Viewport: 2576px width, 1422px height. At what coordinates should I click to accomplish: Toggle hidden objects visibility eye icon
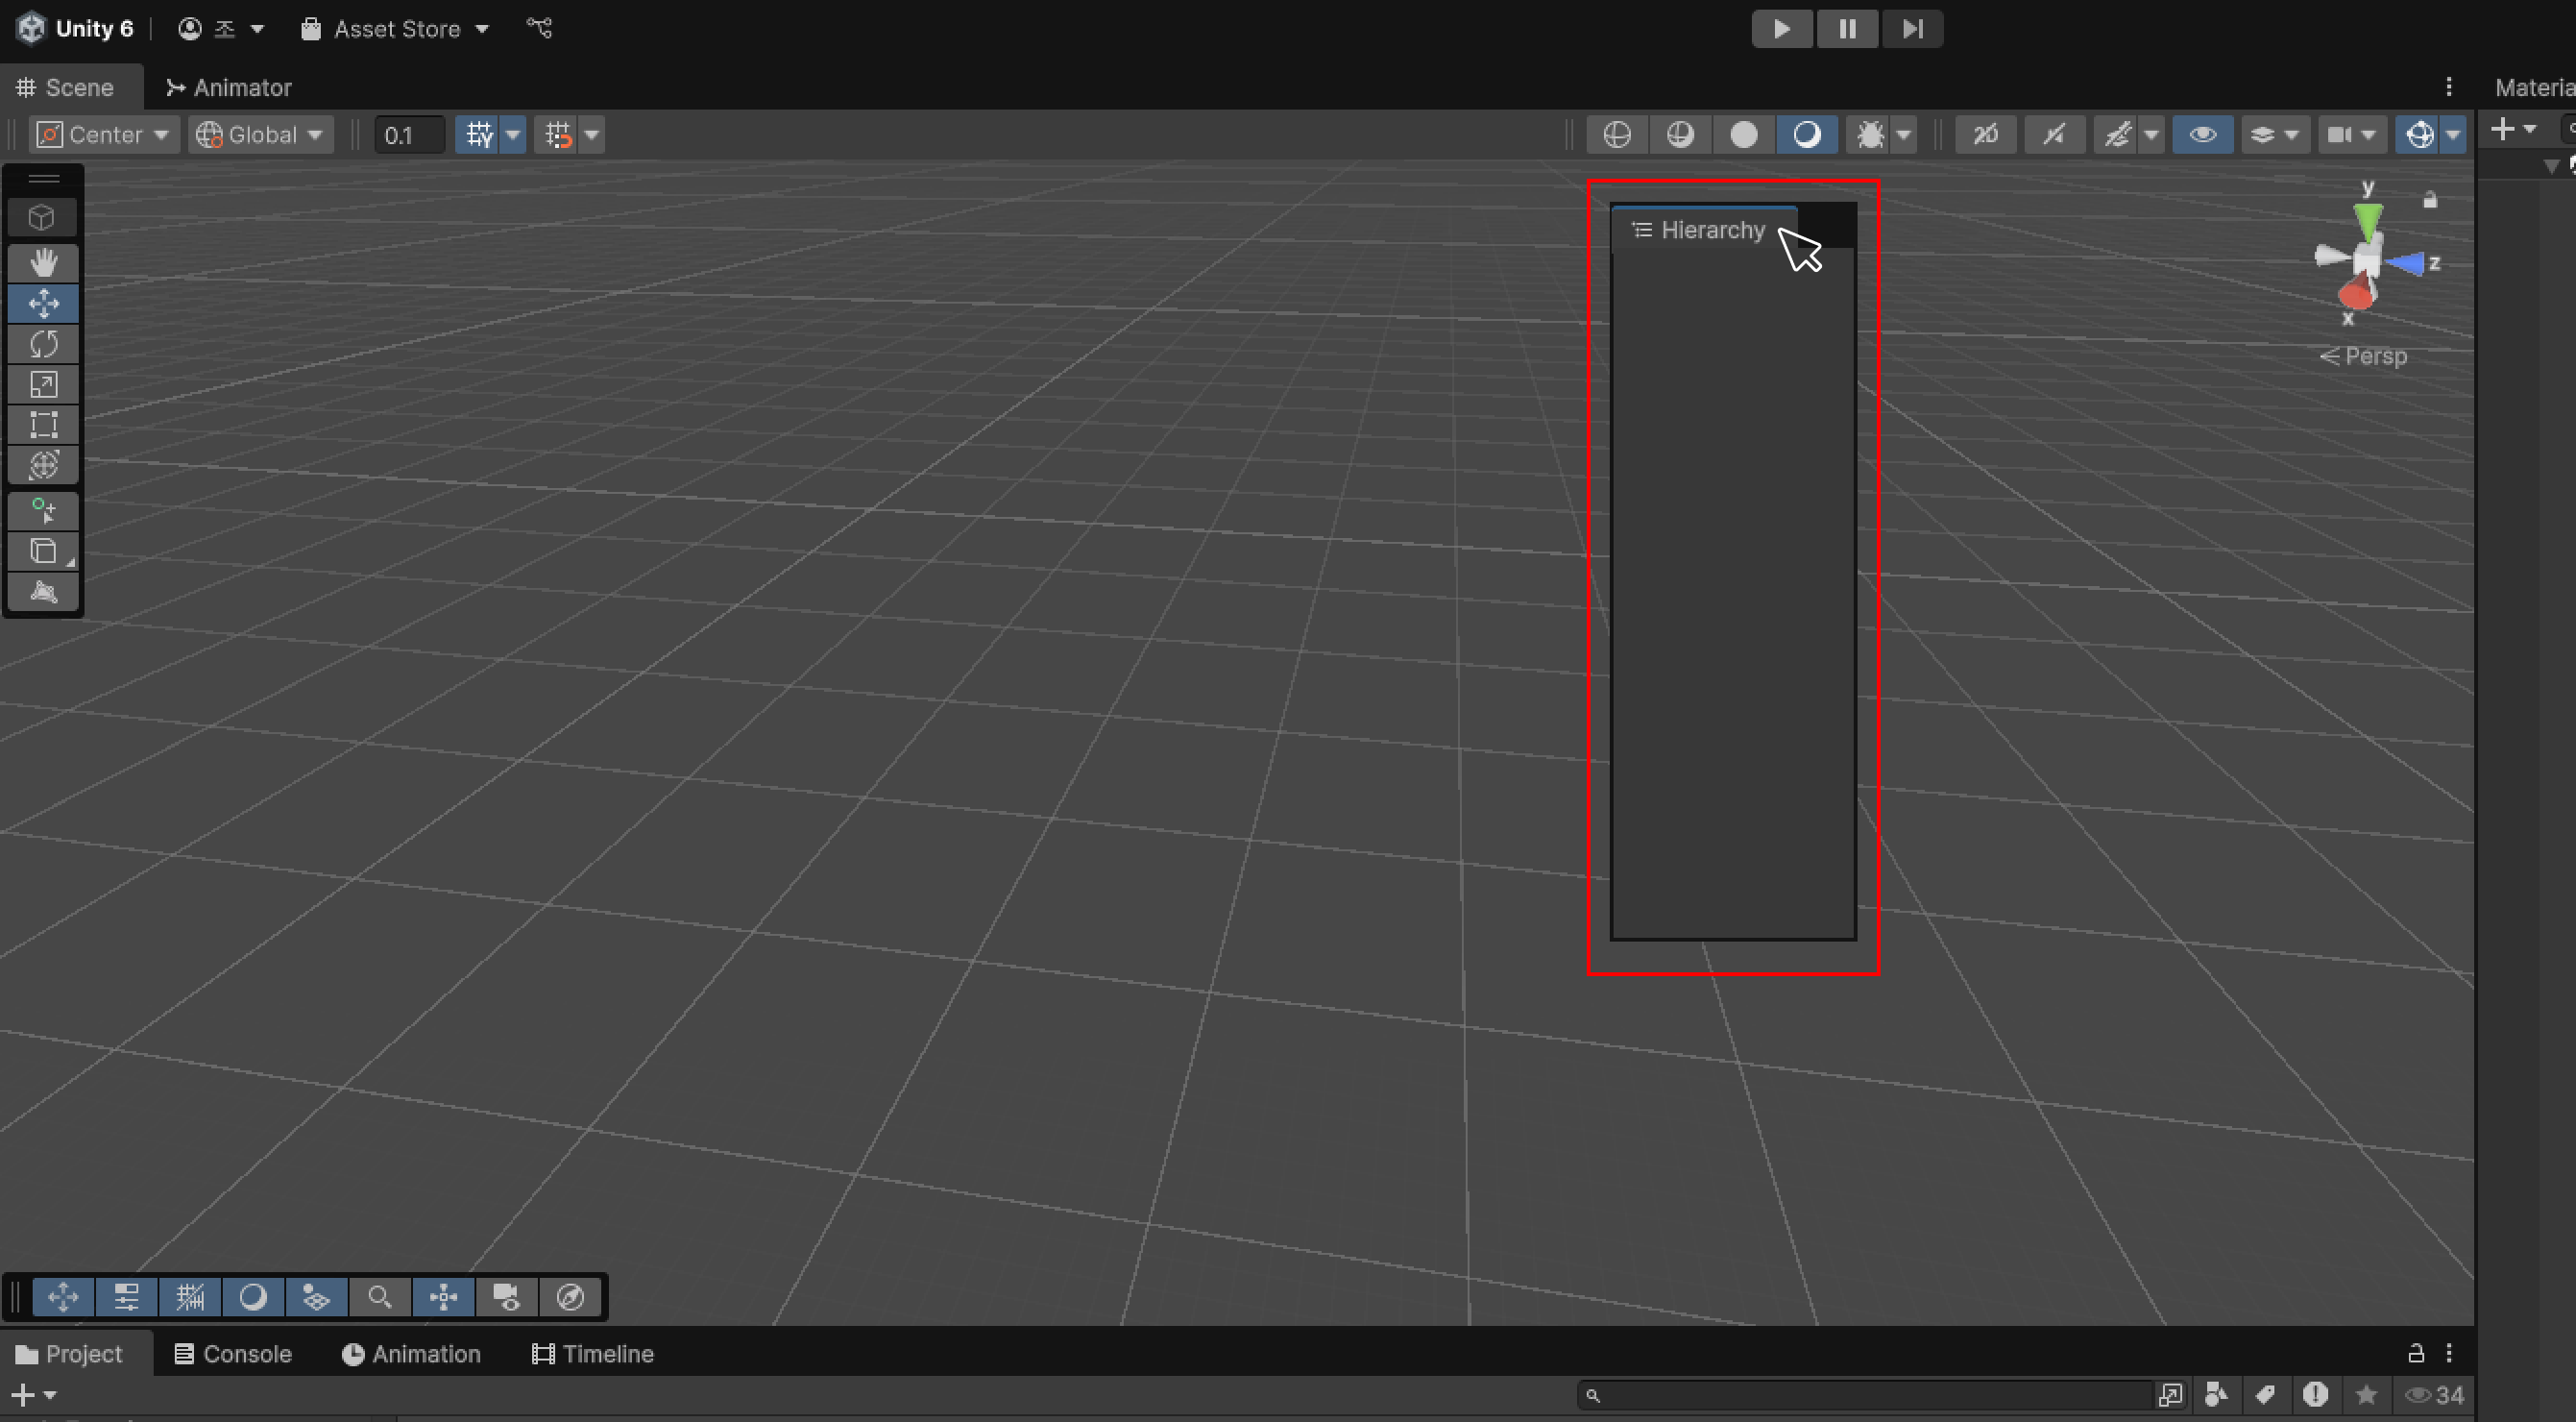(x=2202, y=135)
